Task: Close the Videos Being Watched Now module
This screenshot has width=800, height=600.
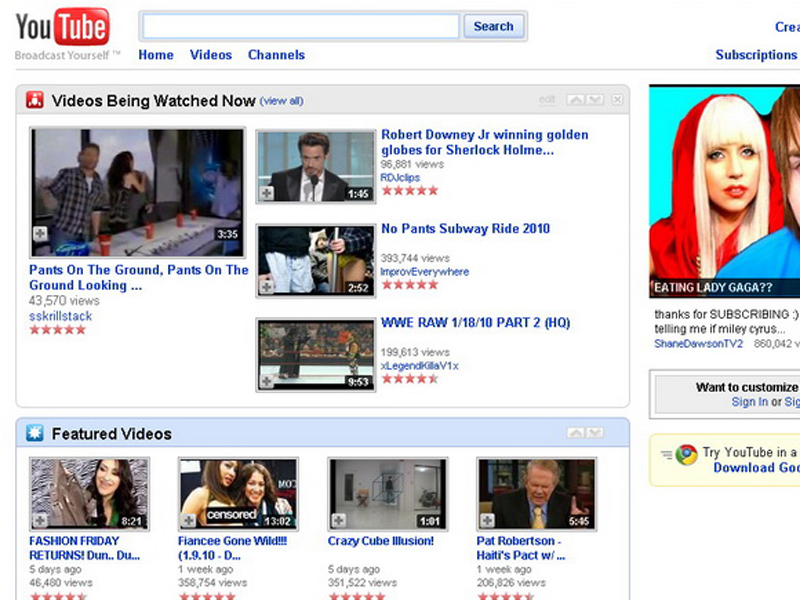Action: [x=617, y=99]
